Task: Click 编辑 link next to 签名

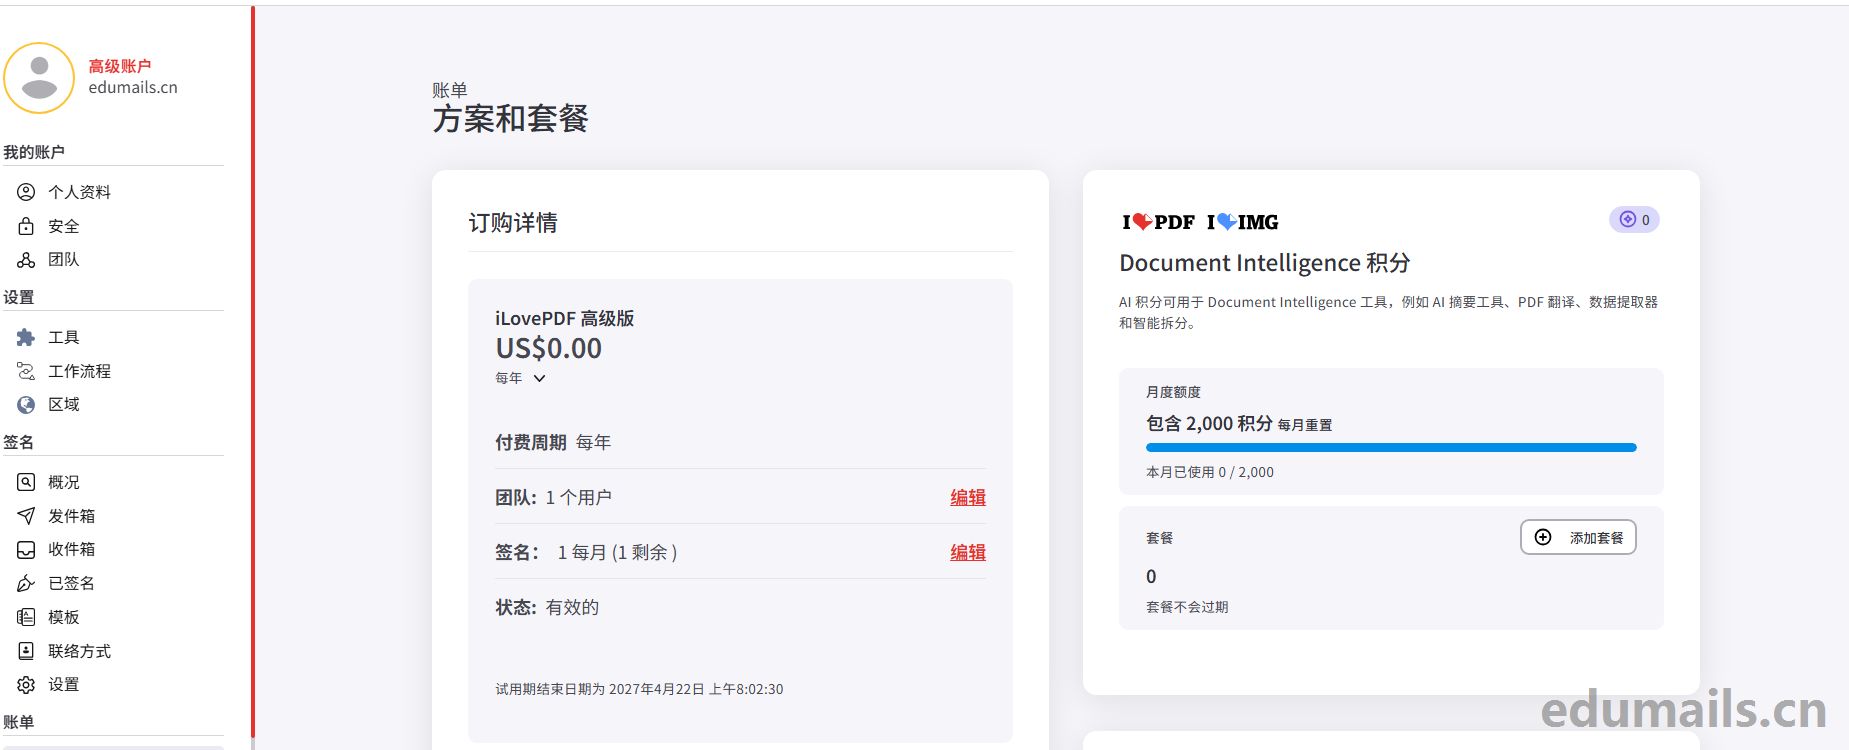Action: point(967,552)
